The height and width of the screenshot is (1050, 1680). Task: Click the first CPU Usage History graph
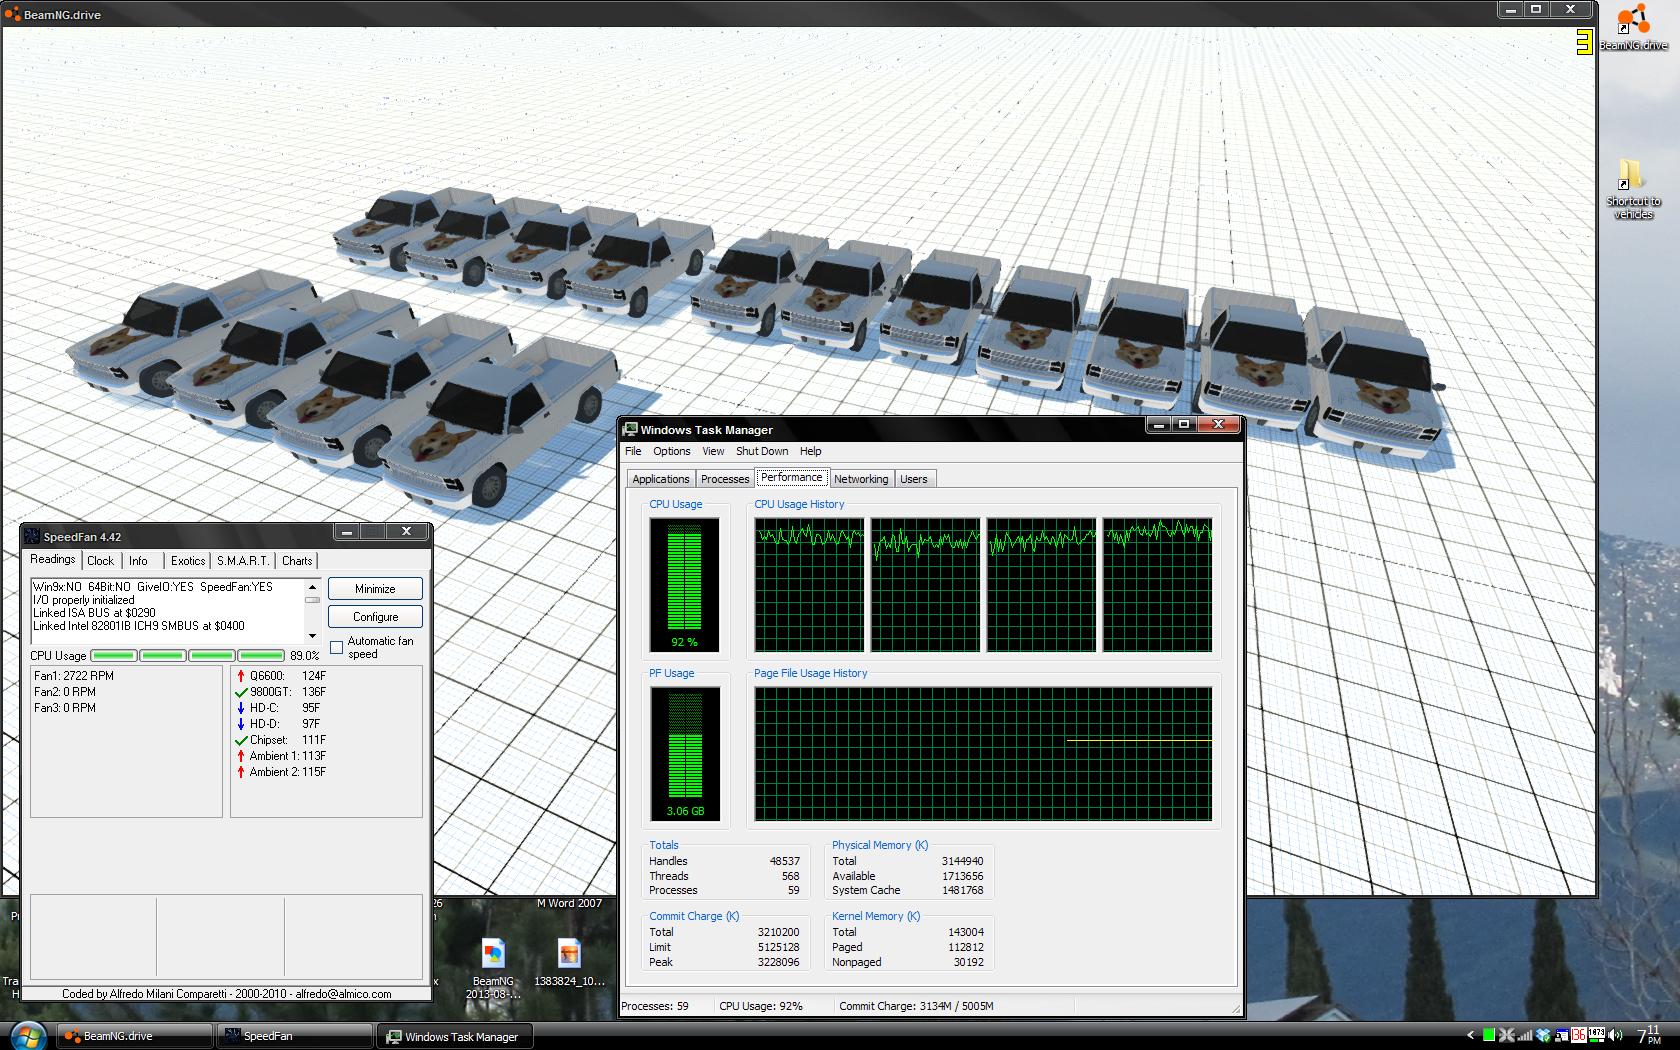point(809,584)
